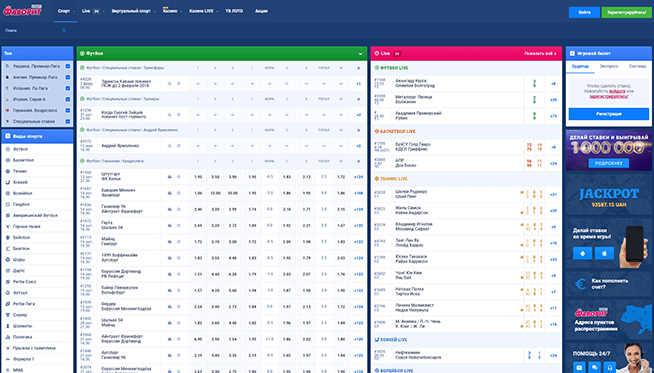Image resolution: width=654 pixels, height=373 pixels.
Task: Open statistics icon for Bavaria Munich match
Action: pos(169,193)
